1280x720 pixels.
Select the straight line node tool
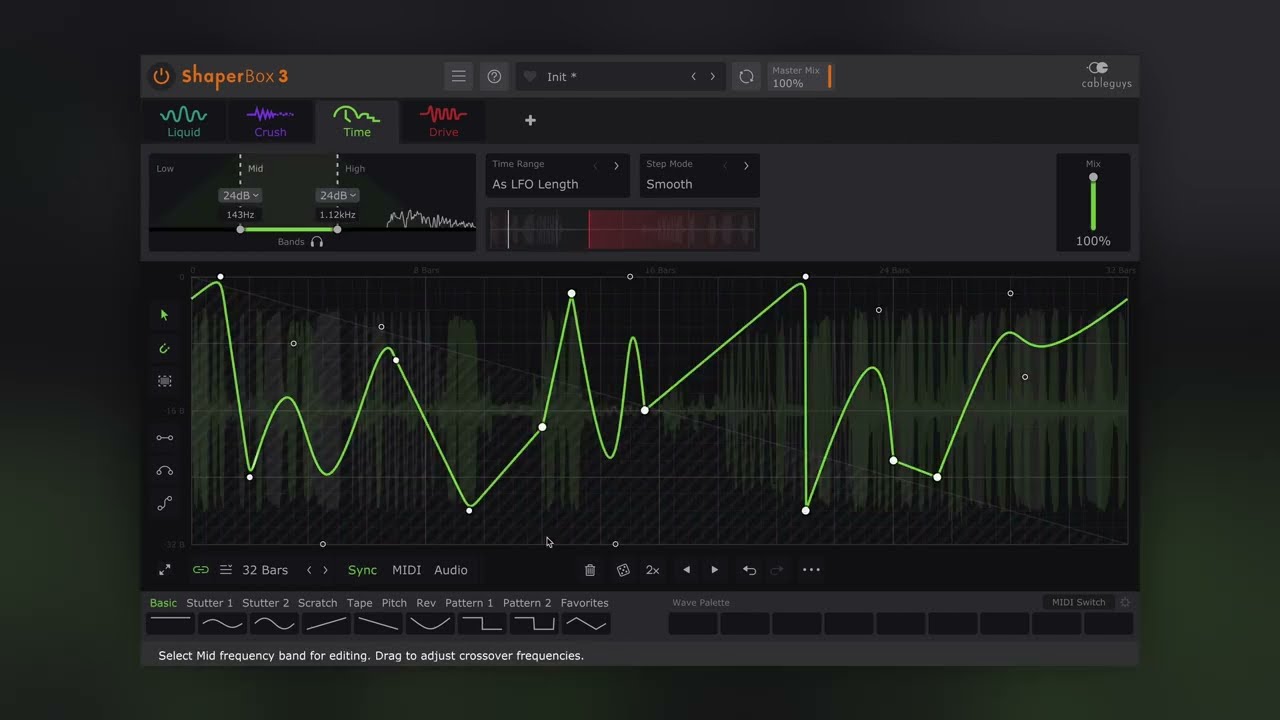pyautogui.click(x=165, y=437)
